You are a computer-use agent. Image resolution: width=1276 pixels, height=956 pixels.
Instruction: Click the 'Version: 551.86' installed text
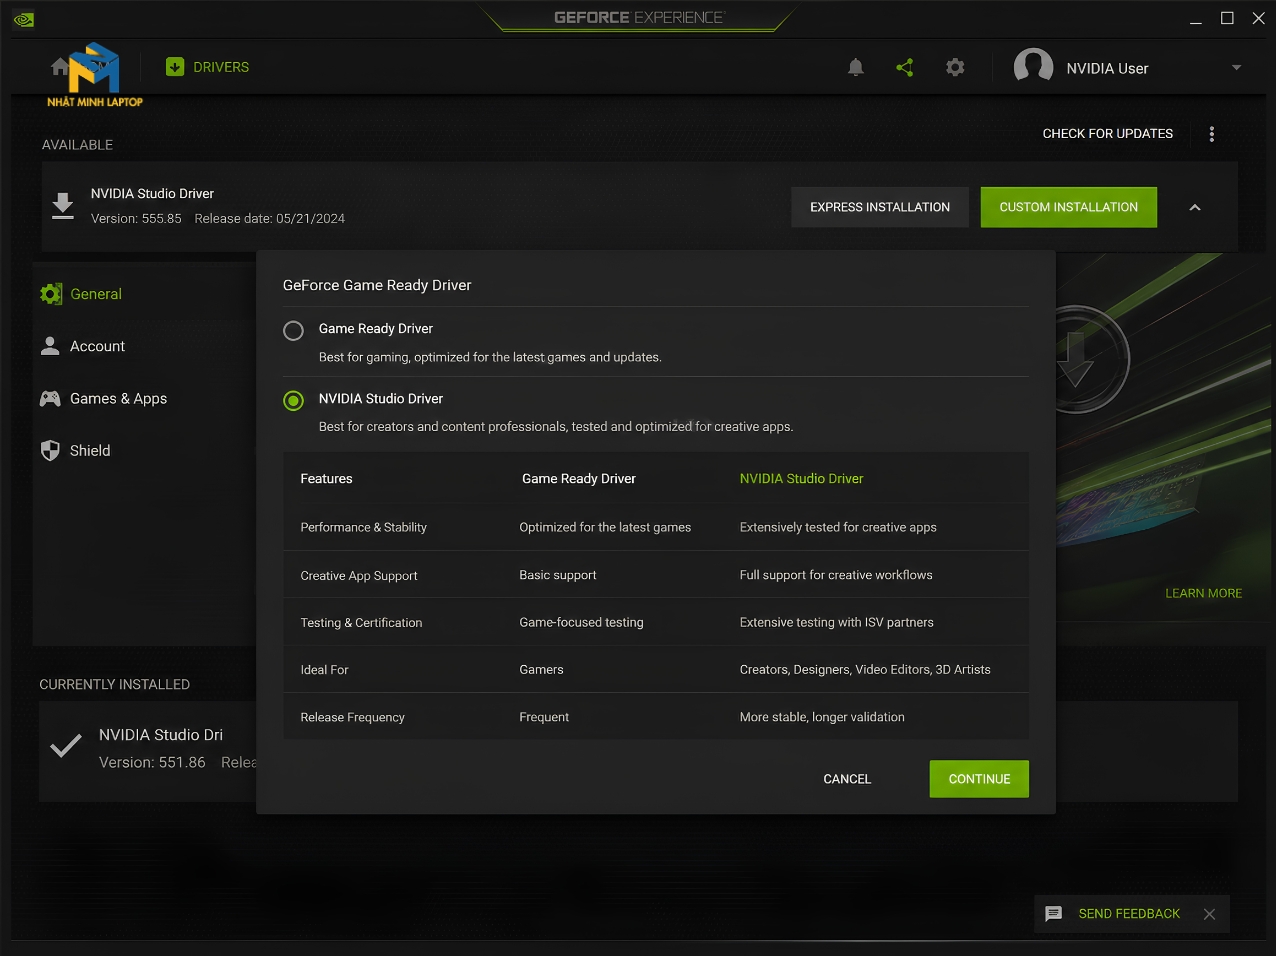coord(152,762)
